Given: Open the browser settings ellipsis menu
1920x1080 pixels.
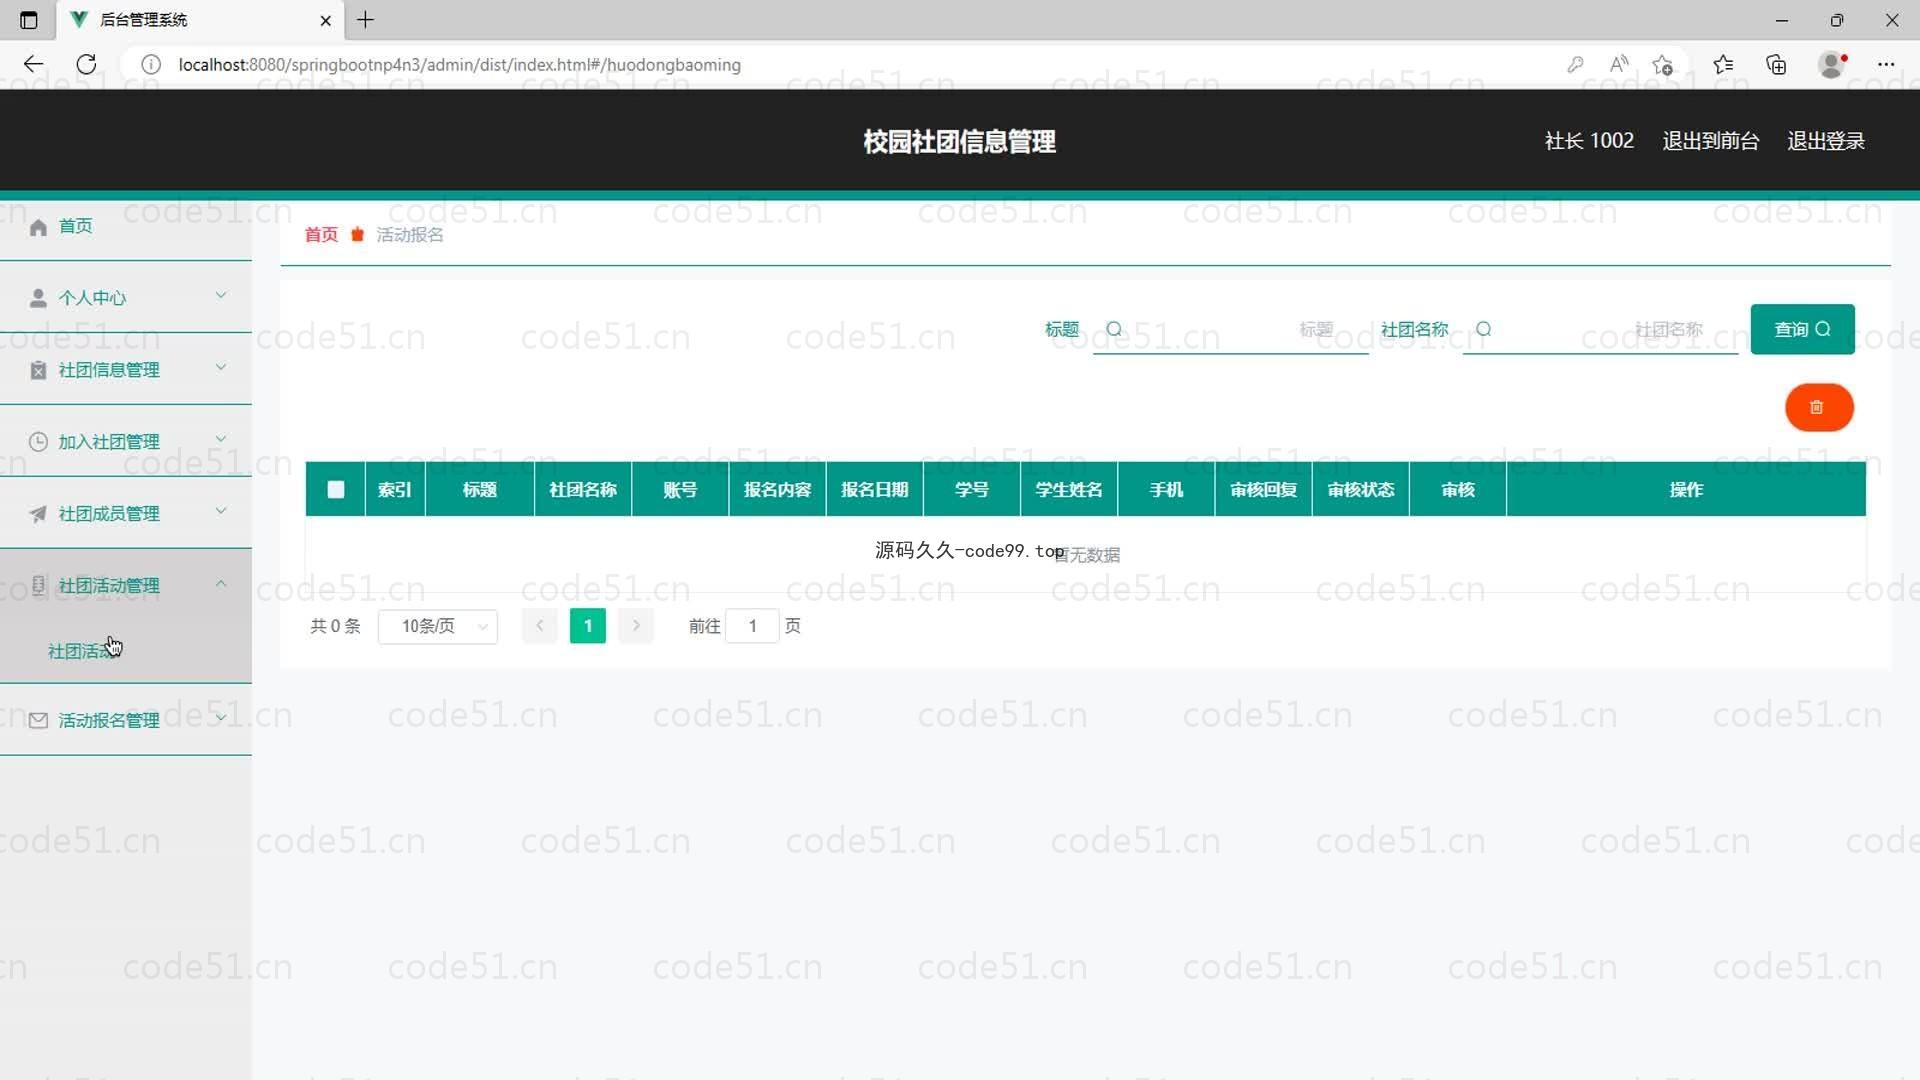Looking at the screenshot, I should click(1886, 64).
